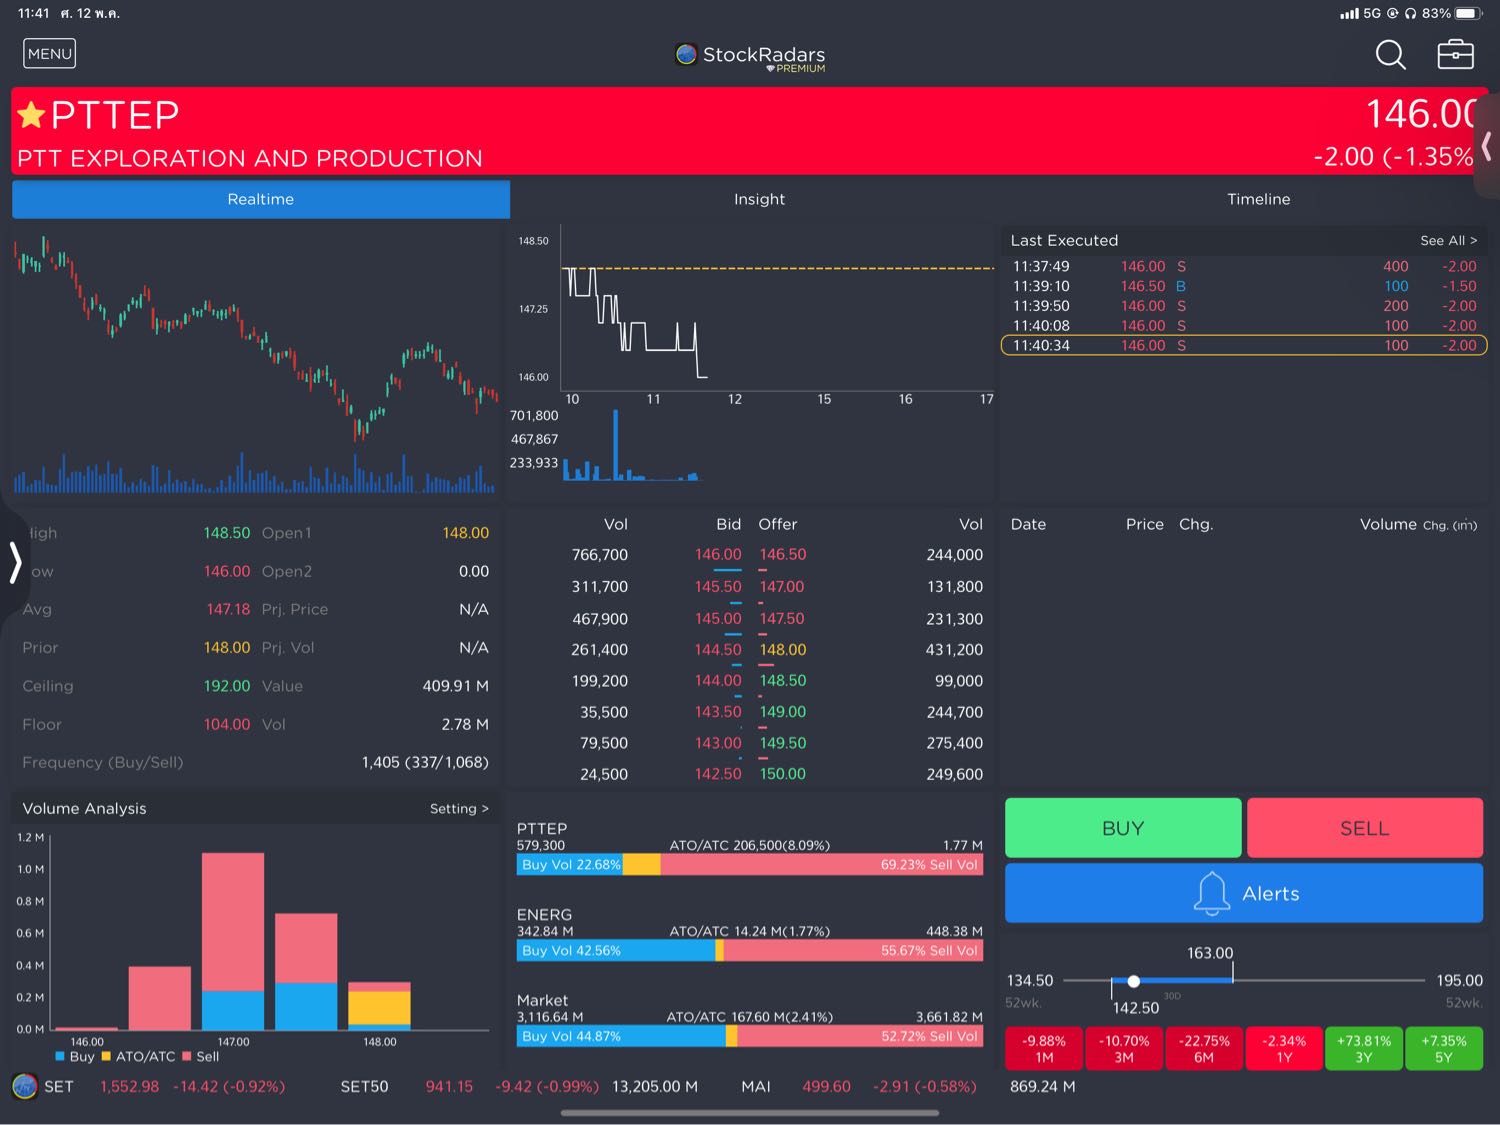The width and height of the screenshot is (1500, 1125).
Task: Tap the cellular signal bars in status bar
Action: (1349, 14)
